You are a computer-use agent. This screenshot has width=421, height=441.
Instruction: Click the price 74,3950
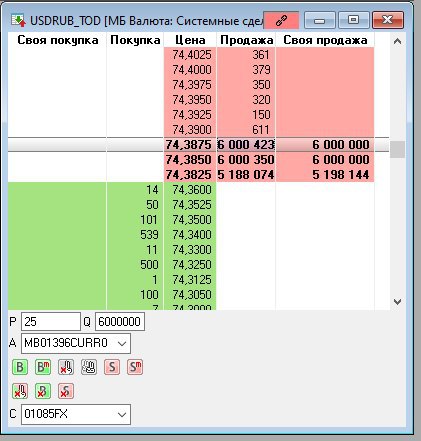tap(192, 100)
